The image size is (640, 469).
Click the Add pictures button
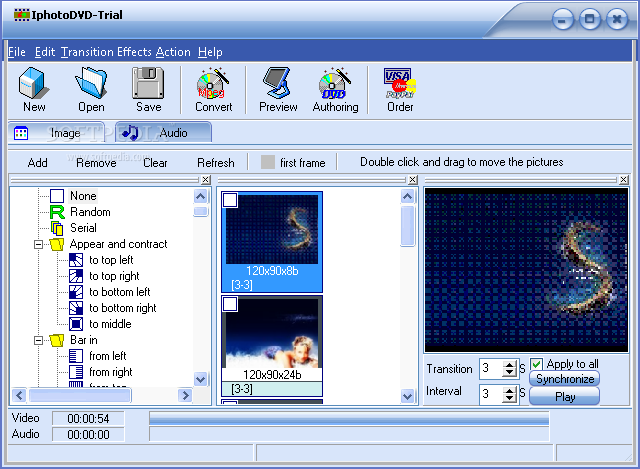click(38, 163)
